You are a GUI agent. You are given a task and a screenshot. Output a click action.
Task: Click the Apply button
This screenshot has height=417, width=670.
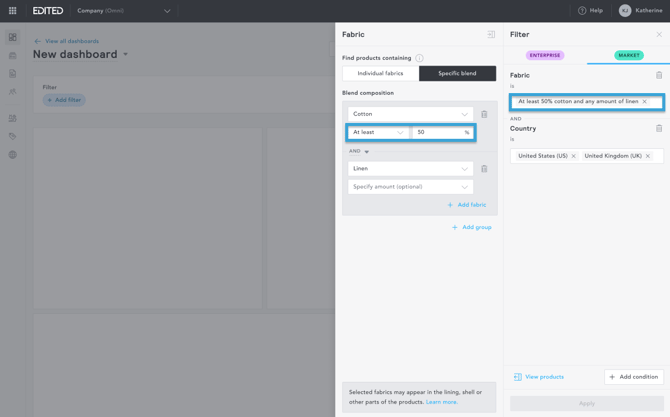tap(587, 403)
